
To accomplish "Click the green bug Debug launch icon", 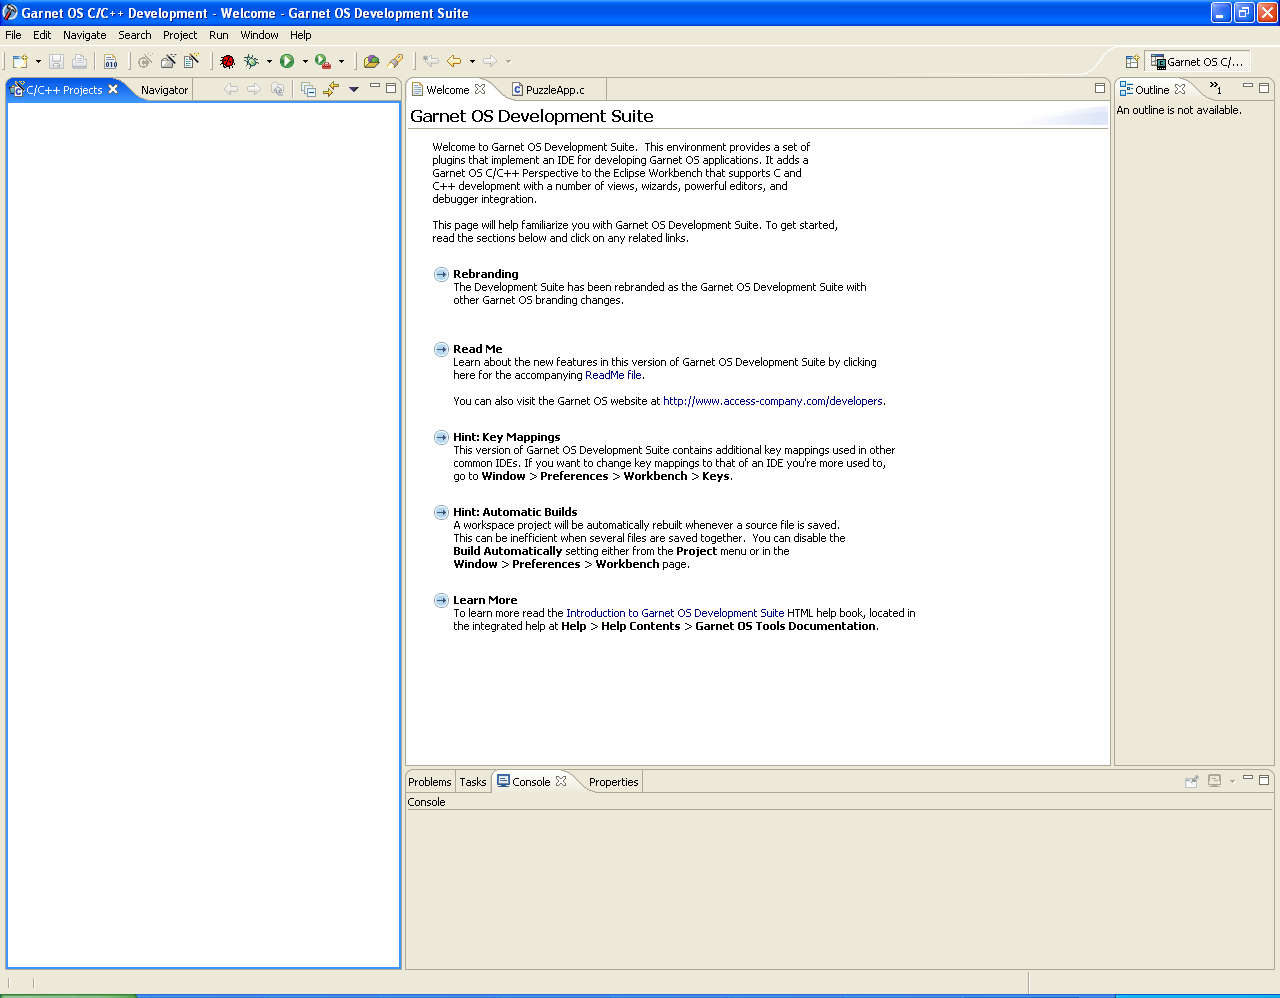I will [251, 62].
